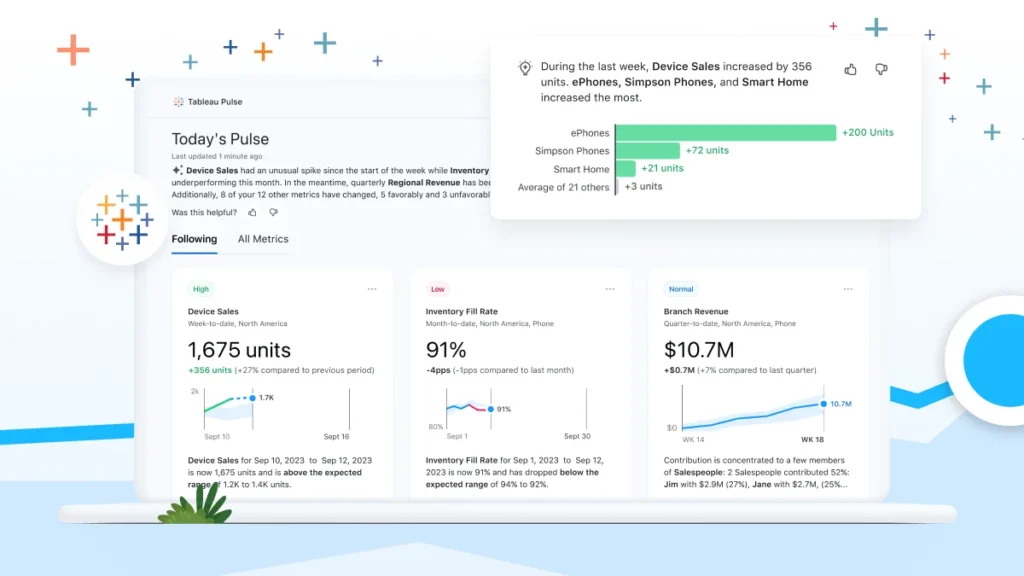Expand the Average of 21 others row
The height and width of the screenshot is (576, 1024).
click(567, 187)
